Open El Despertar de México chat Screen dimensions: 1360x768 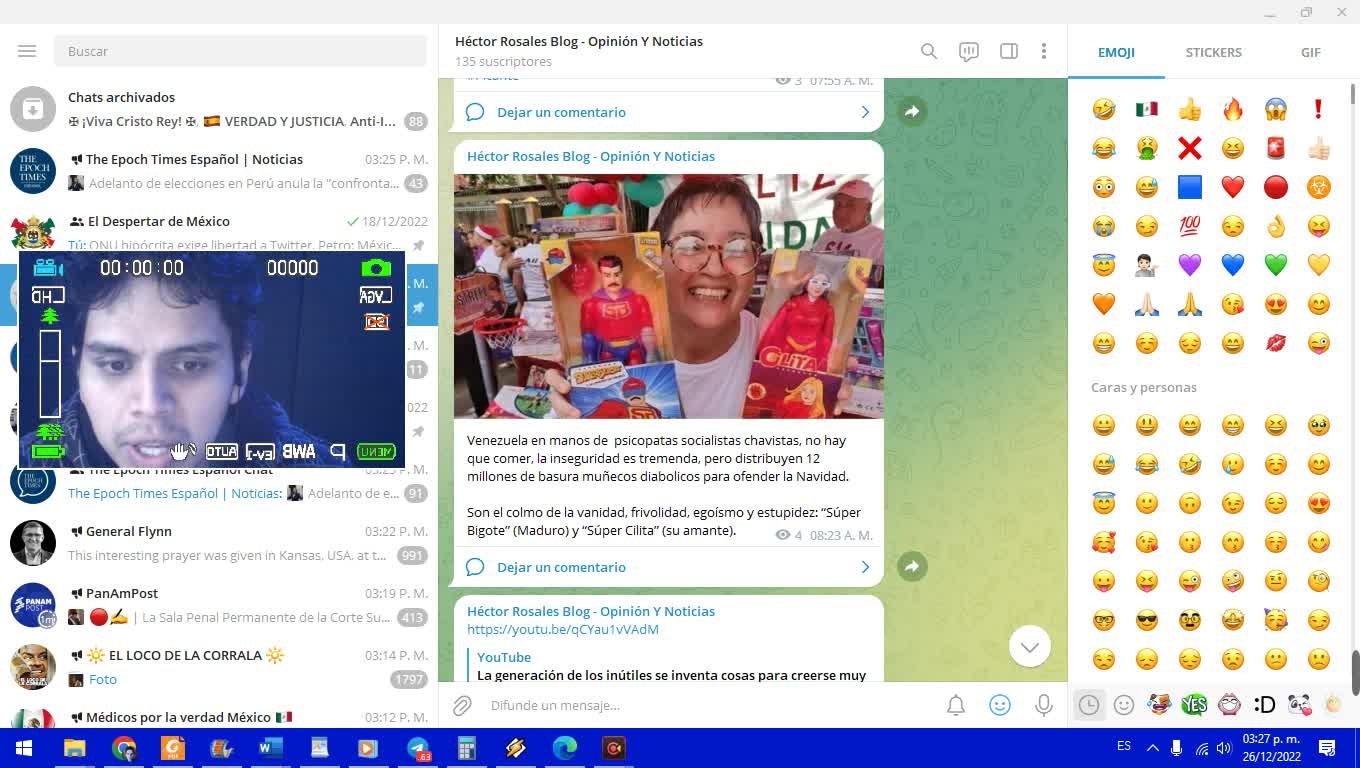click(x=219, y=233)
